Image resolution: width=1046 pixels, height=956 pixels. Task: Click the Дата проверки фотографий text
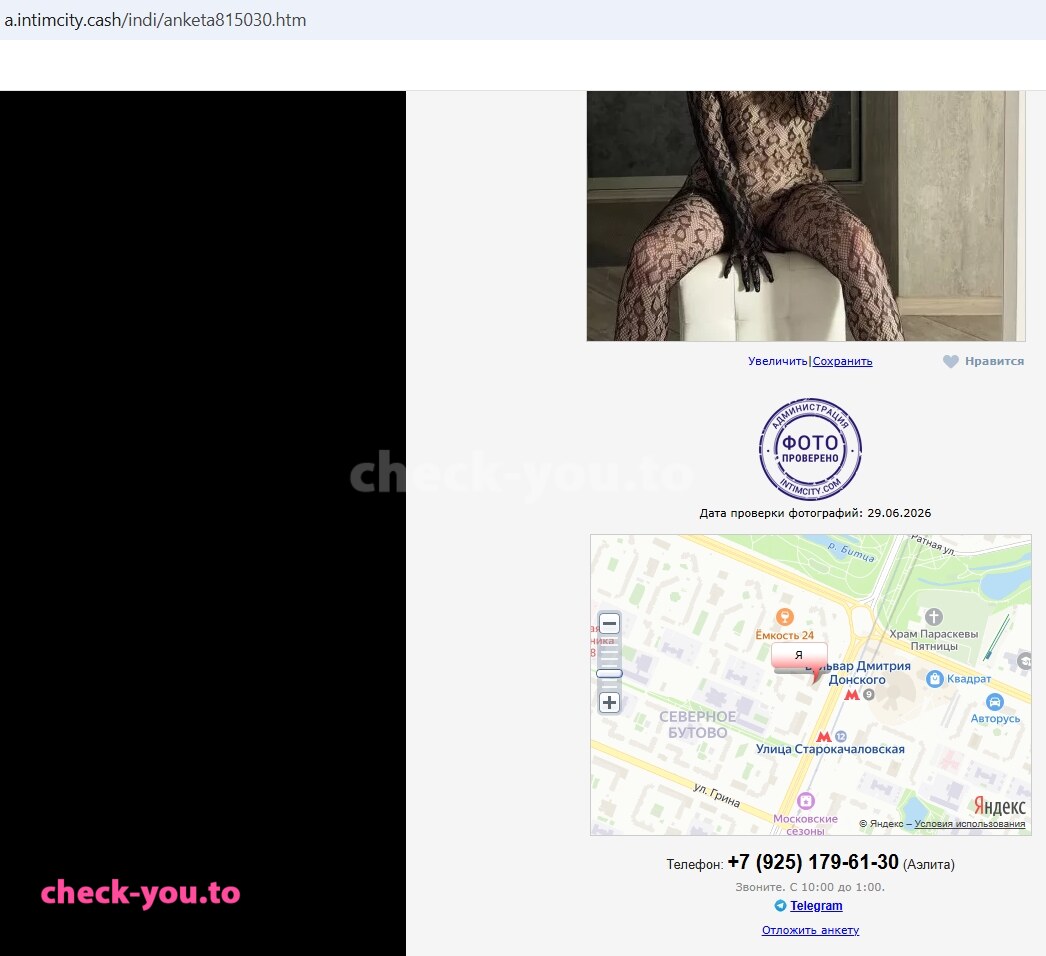[x=815, y=513]
